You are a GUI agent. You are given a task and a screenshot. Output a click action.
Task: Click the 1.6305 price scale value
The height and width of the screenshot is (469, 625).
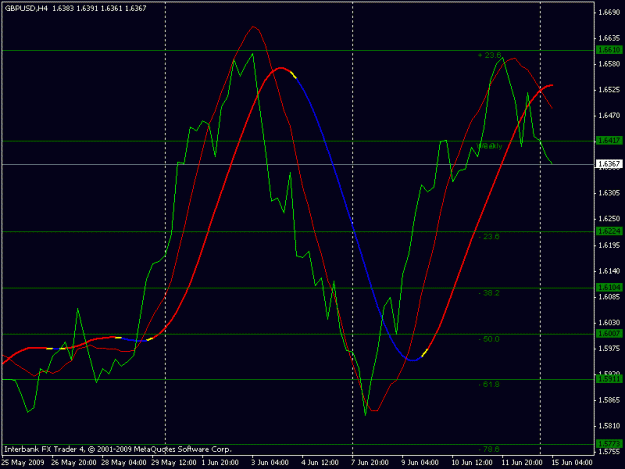[x=610, y=193]
